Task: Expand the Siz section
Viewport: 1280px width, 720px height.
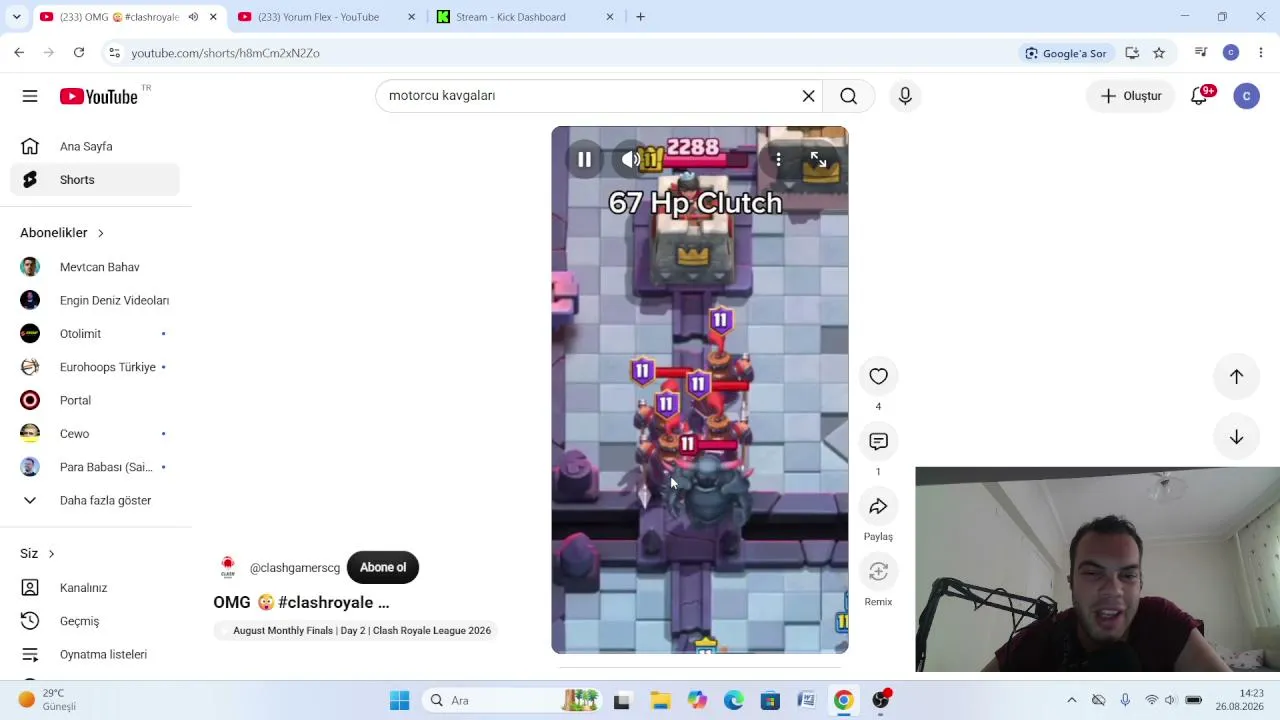Action: [x=38, y=554]
